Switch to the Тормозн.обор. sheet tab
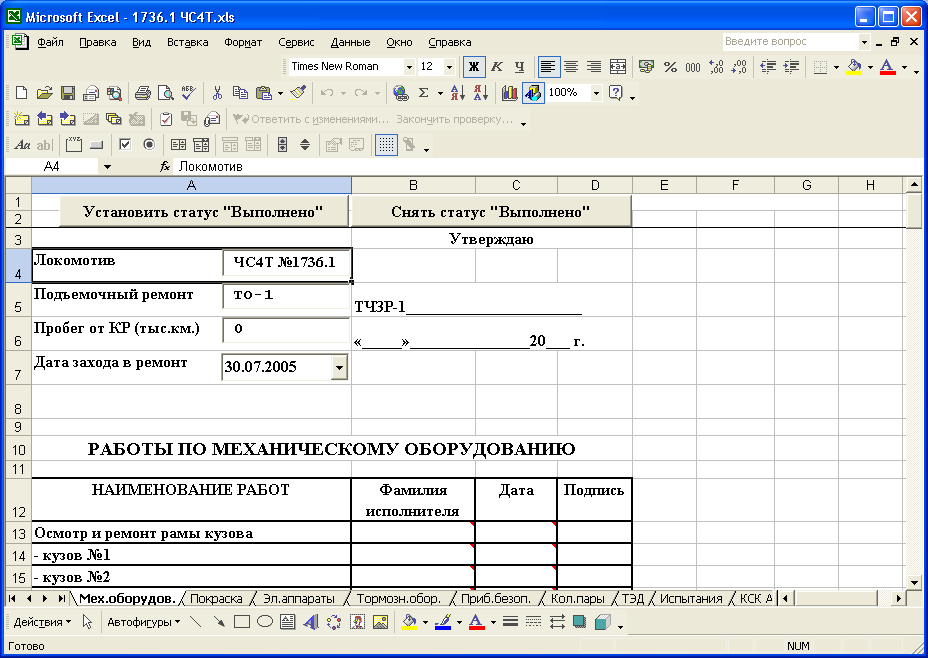This screenshot has width=928, height=658. coord(398,598)
